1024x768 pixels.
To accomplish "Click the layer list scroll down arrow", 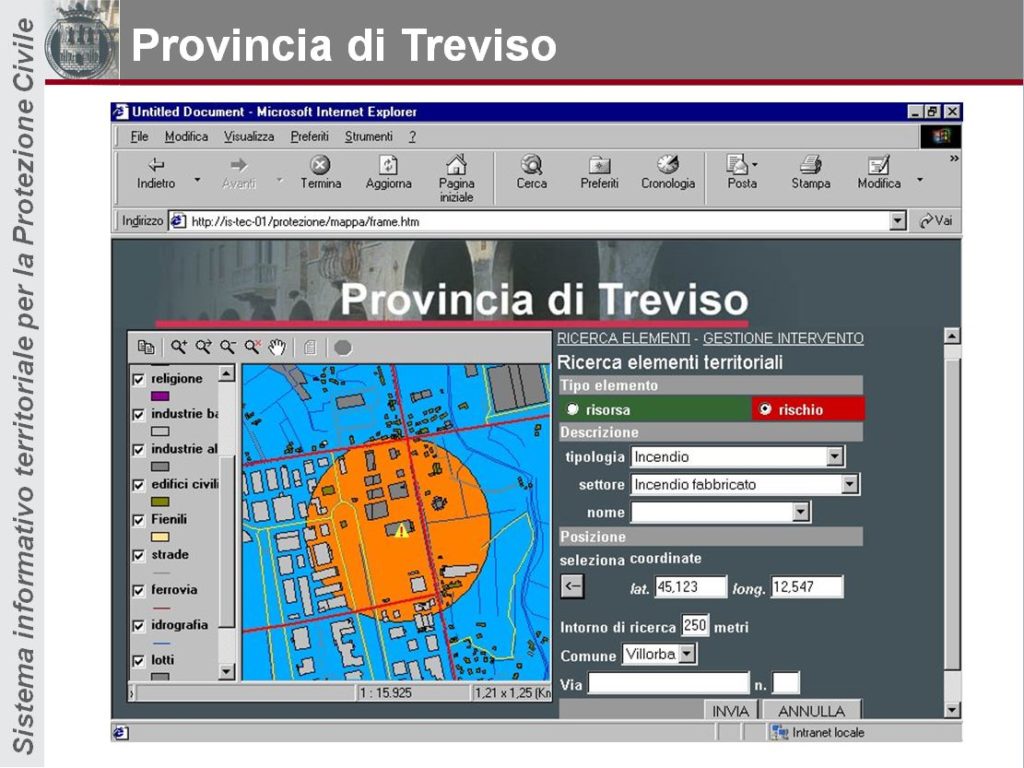I will click(x=226, y=671).
